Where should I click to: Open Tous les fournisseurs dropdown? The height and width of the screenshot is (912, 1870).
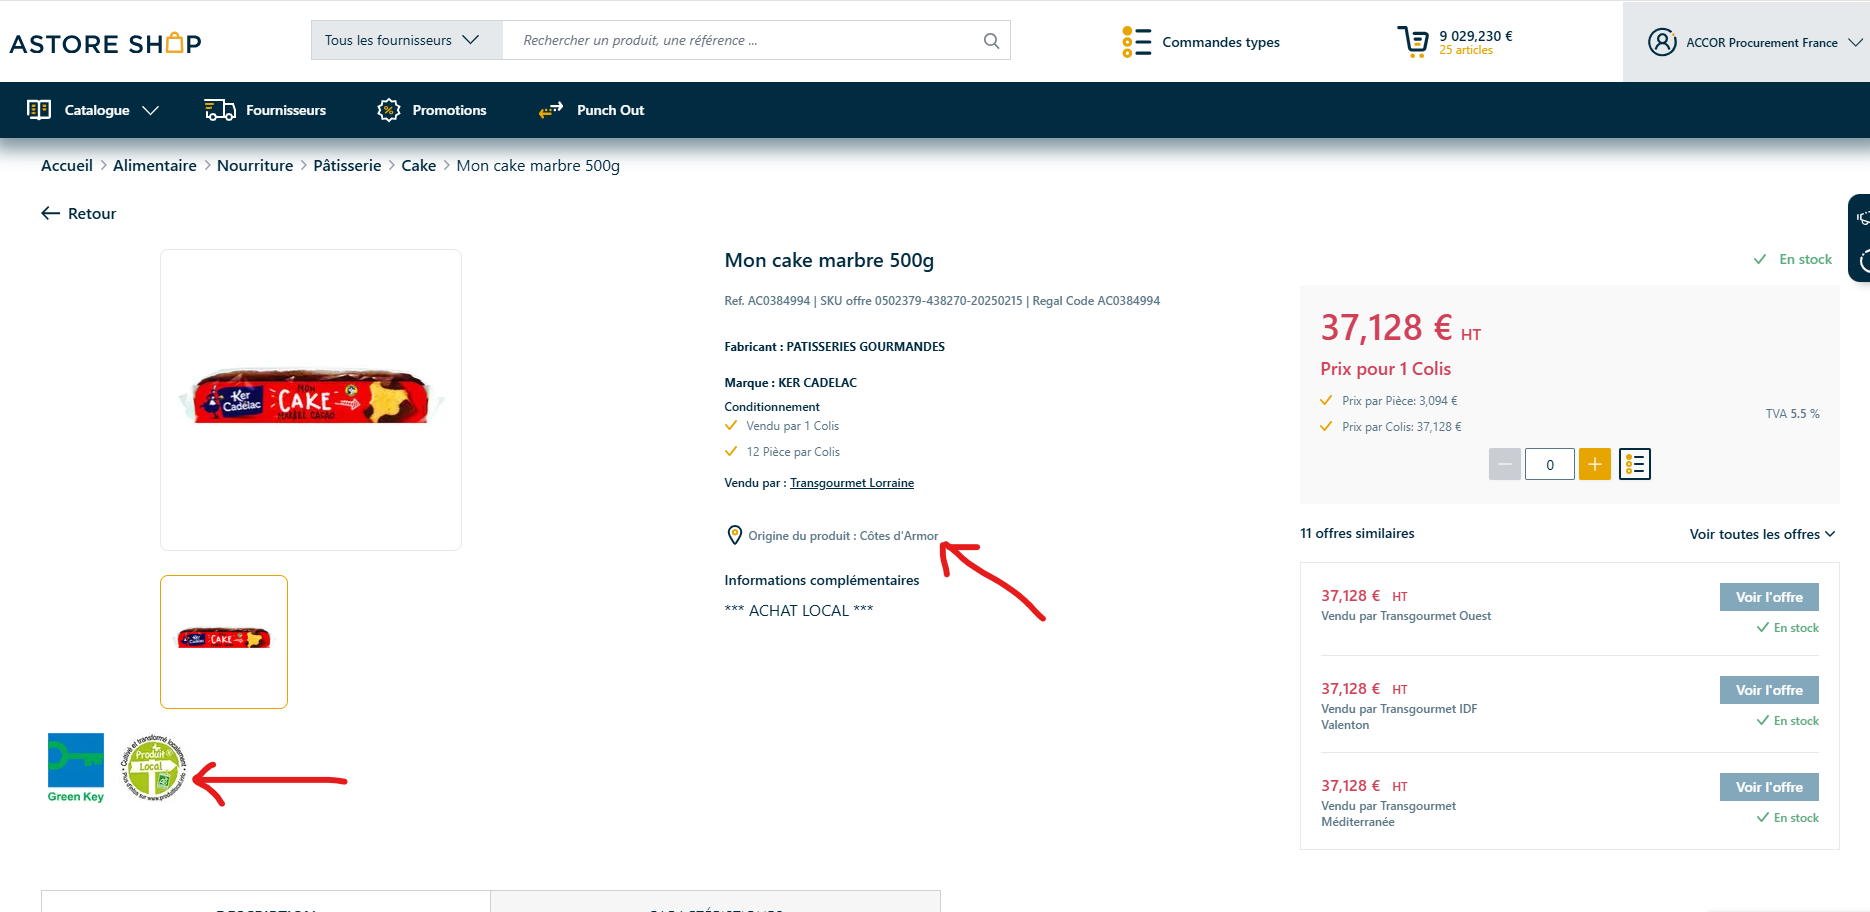(x=407, y=40)
